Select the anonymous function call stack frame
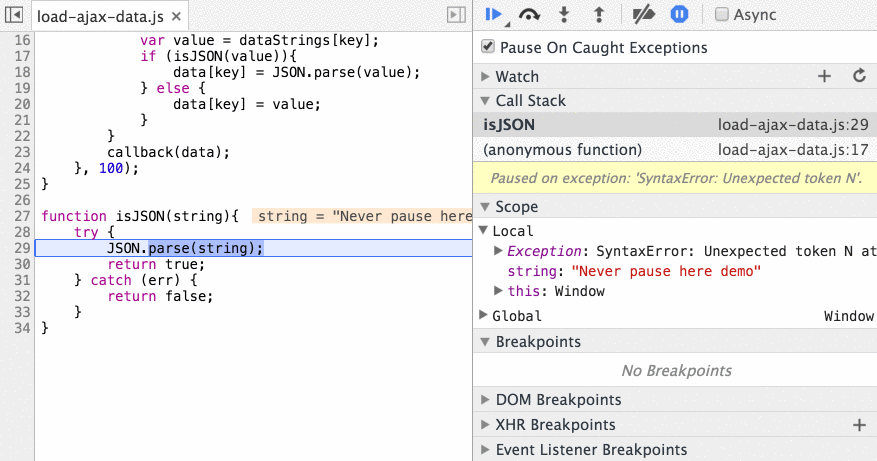The height and width of the screenshot is (461, 877). pos(675,150)
